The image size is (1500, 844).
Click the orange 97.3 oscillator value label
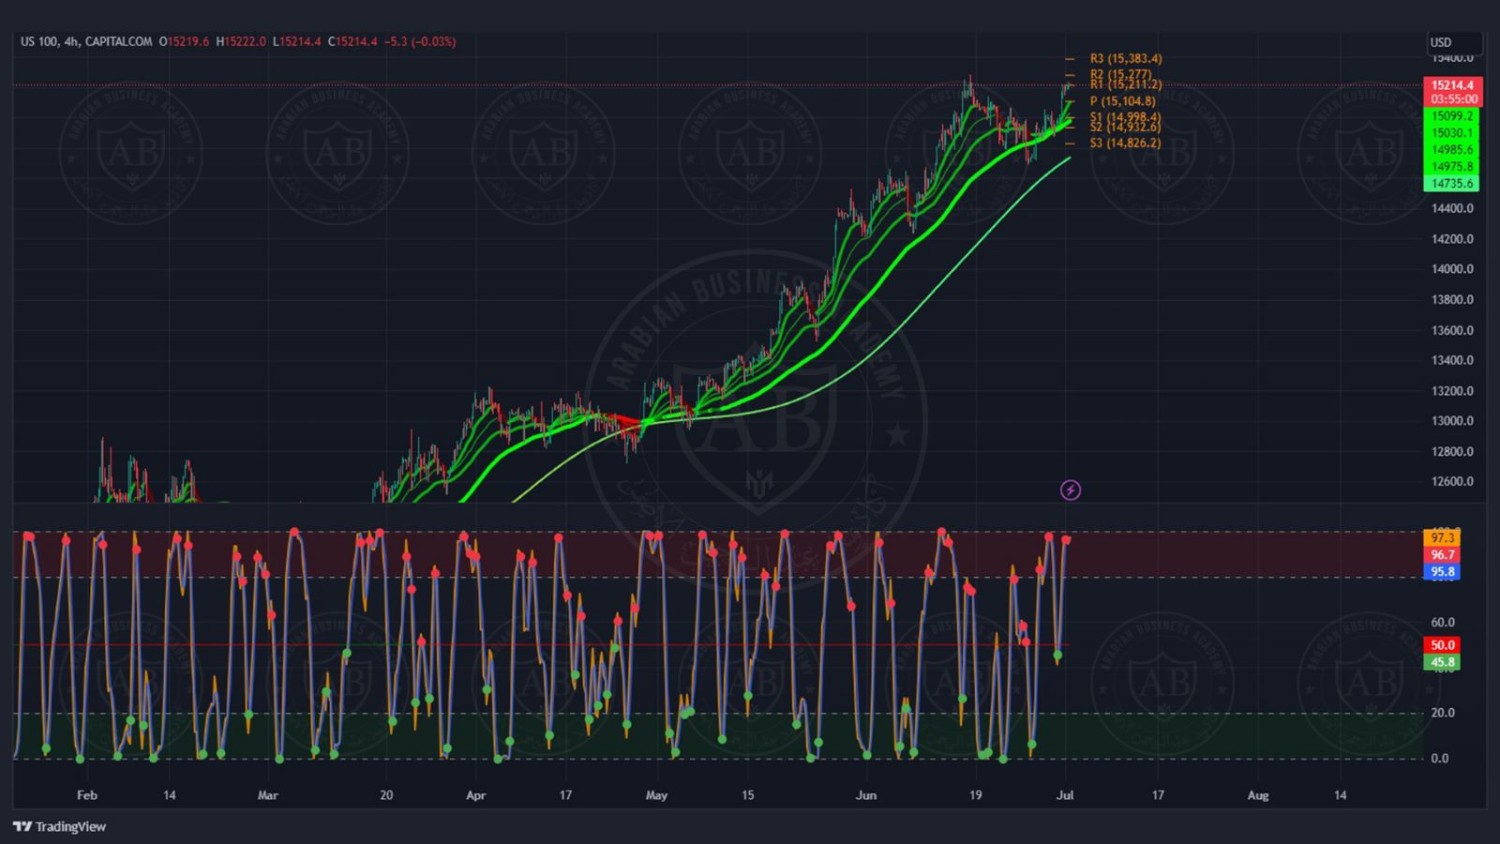[1442, 538]
